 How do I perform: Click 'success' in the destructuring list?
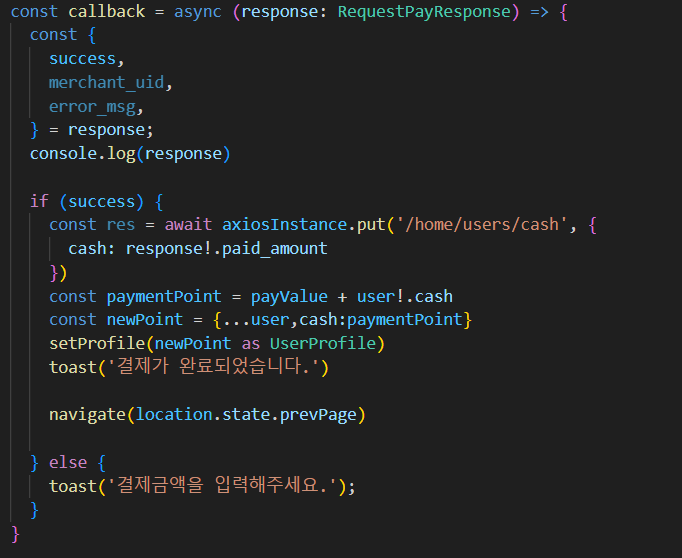click(83, 59)
